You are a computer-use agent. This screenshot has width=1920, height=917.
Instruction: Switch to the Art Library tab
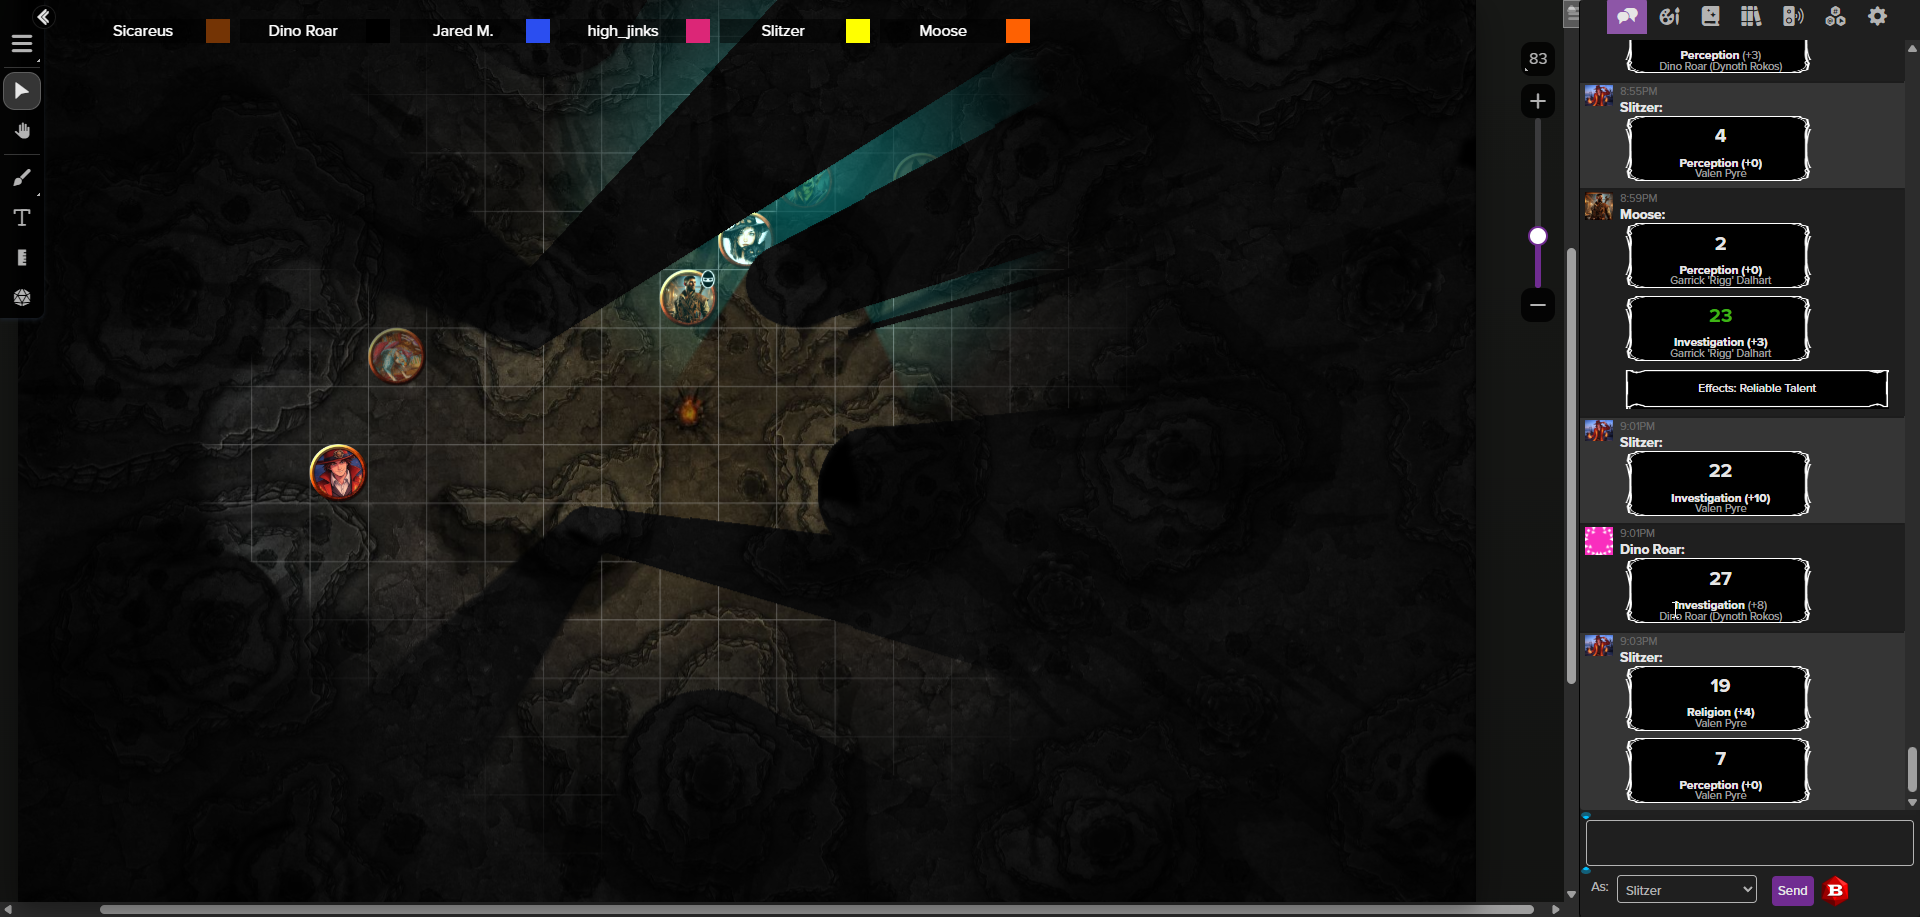pos(1669,16)
